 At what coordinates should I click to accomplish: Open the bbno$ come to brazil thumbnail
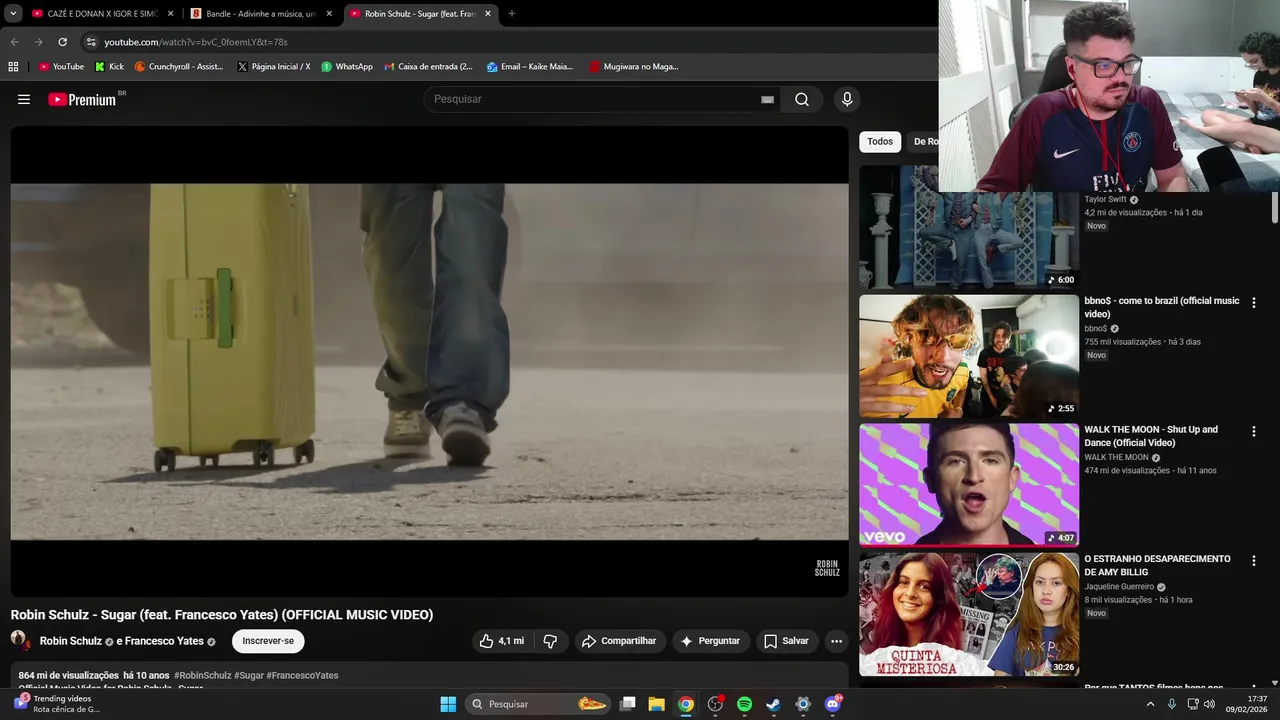point(969,356)
